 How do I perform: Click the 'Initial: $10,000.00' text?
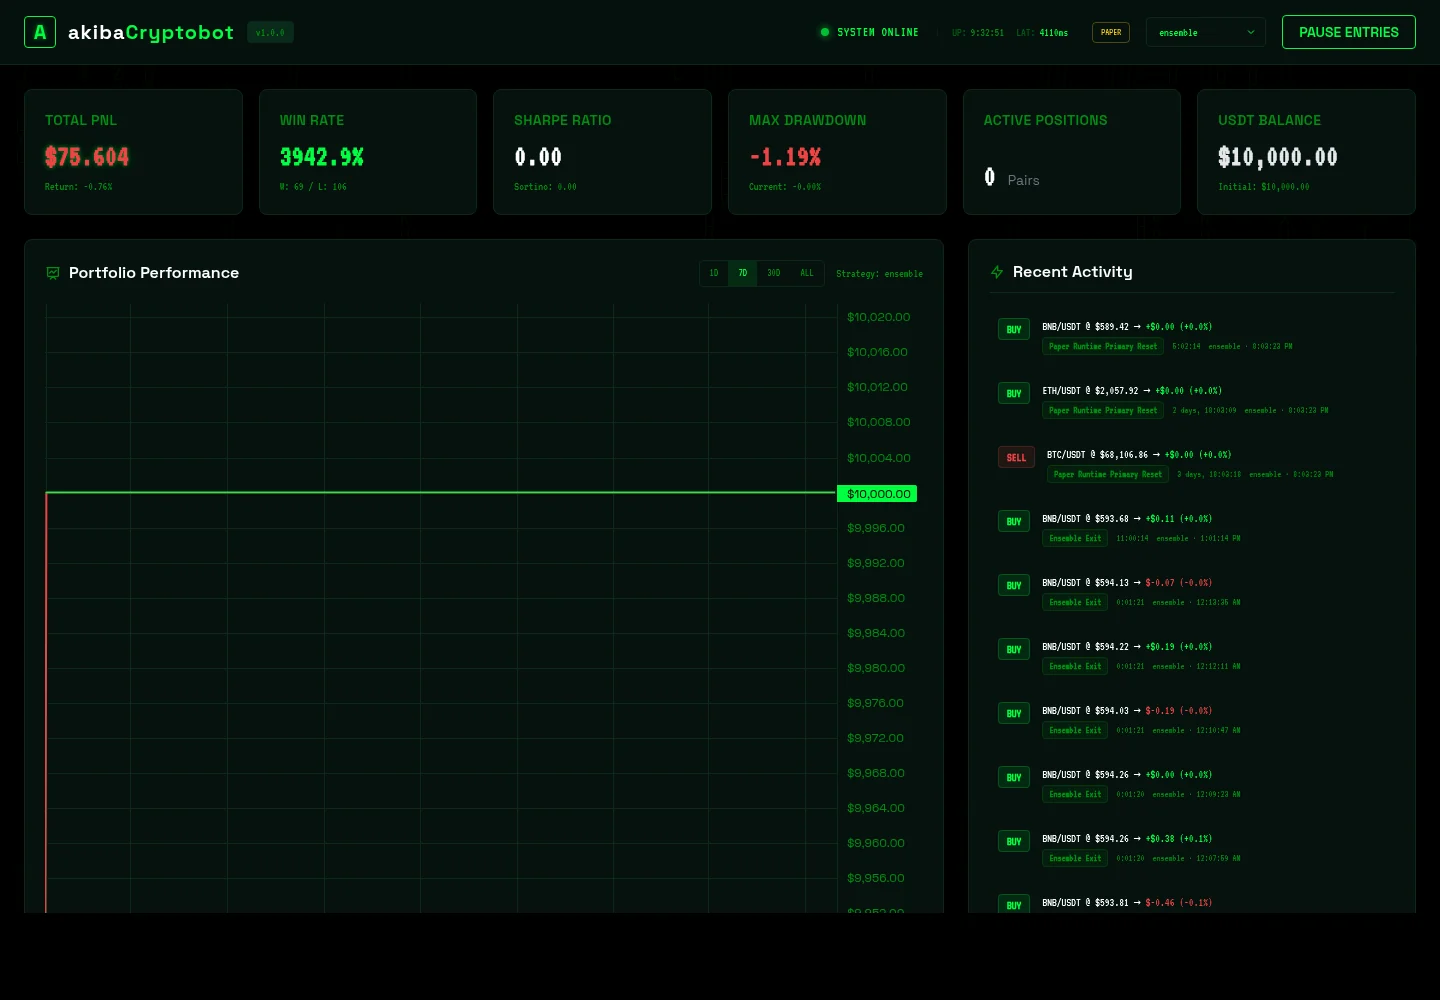(1264, 187)
